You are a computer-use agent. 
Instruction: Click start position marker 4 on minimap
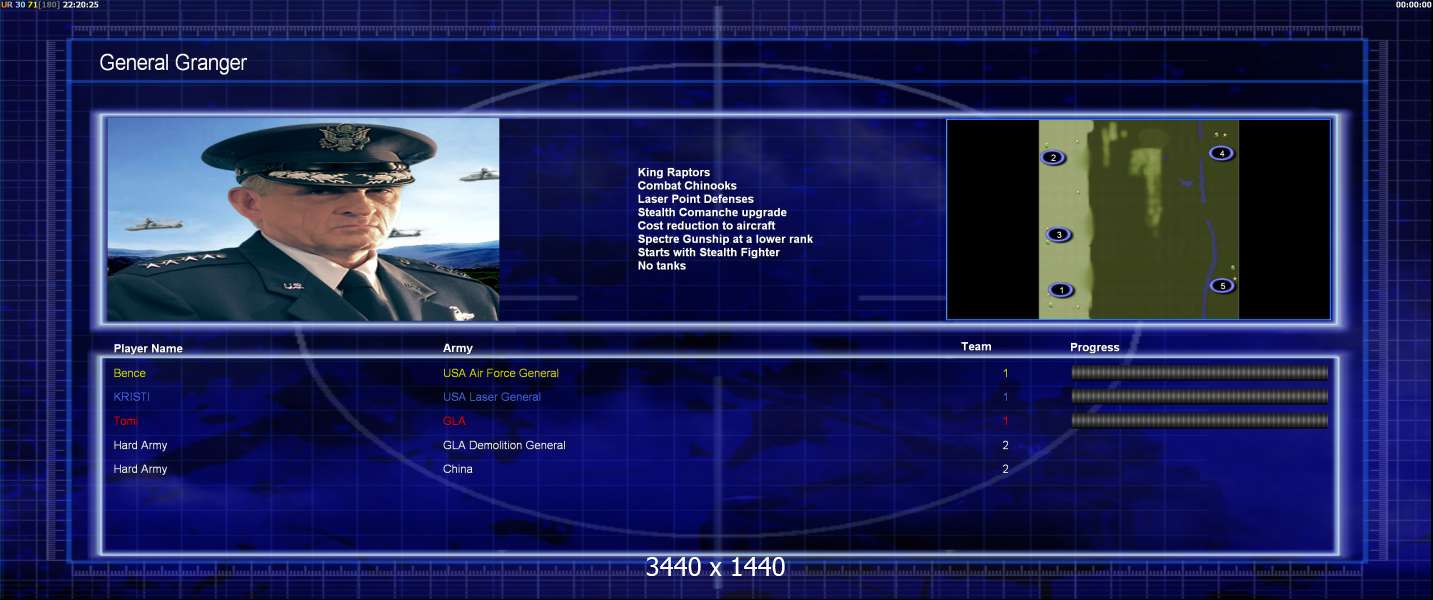point(1221,153)
